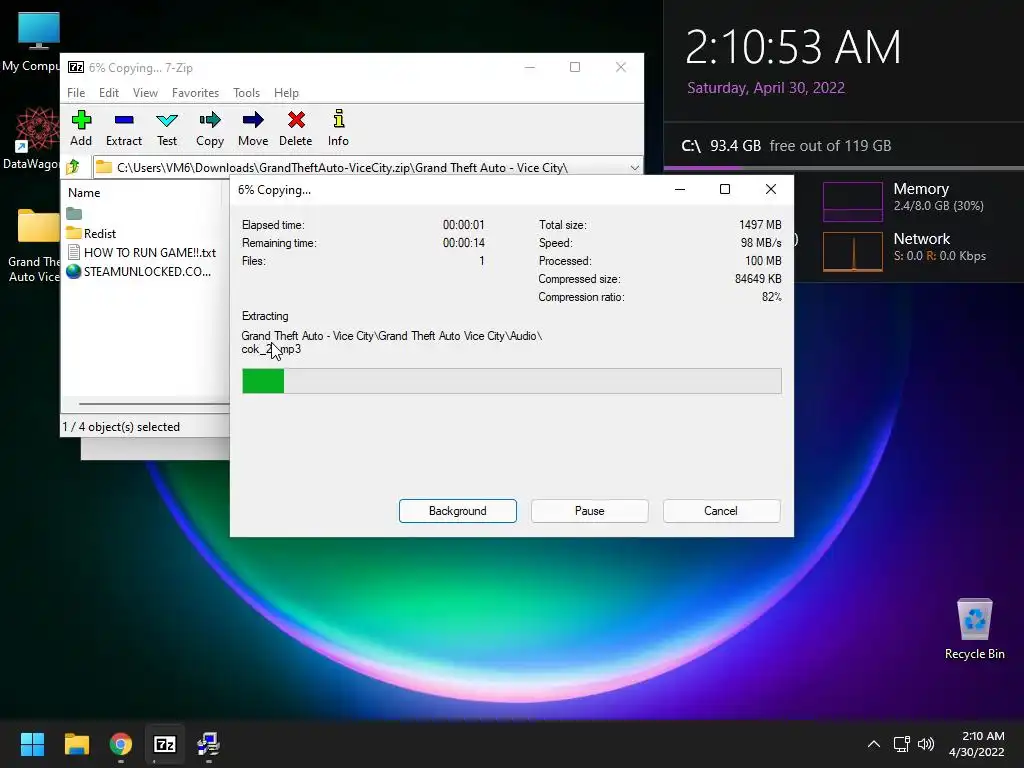The height and width of the screenshot is (768, 1024).
Task: Cancel the copying operation
Action: pos(721,511)
